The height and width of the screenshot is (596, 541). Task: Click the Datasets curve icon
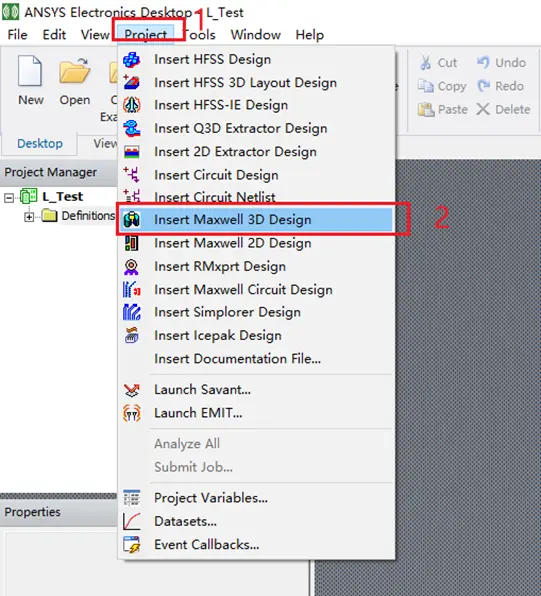coord(132,522)
